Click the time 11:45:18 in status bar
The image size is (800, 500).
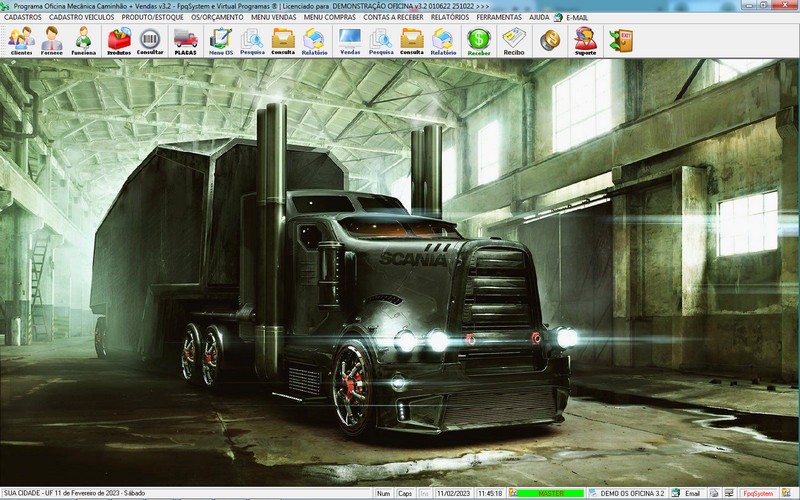489,493
